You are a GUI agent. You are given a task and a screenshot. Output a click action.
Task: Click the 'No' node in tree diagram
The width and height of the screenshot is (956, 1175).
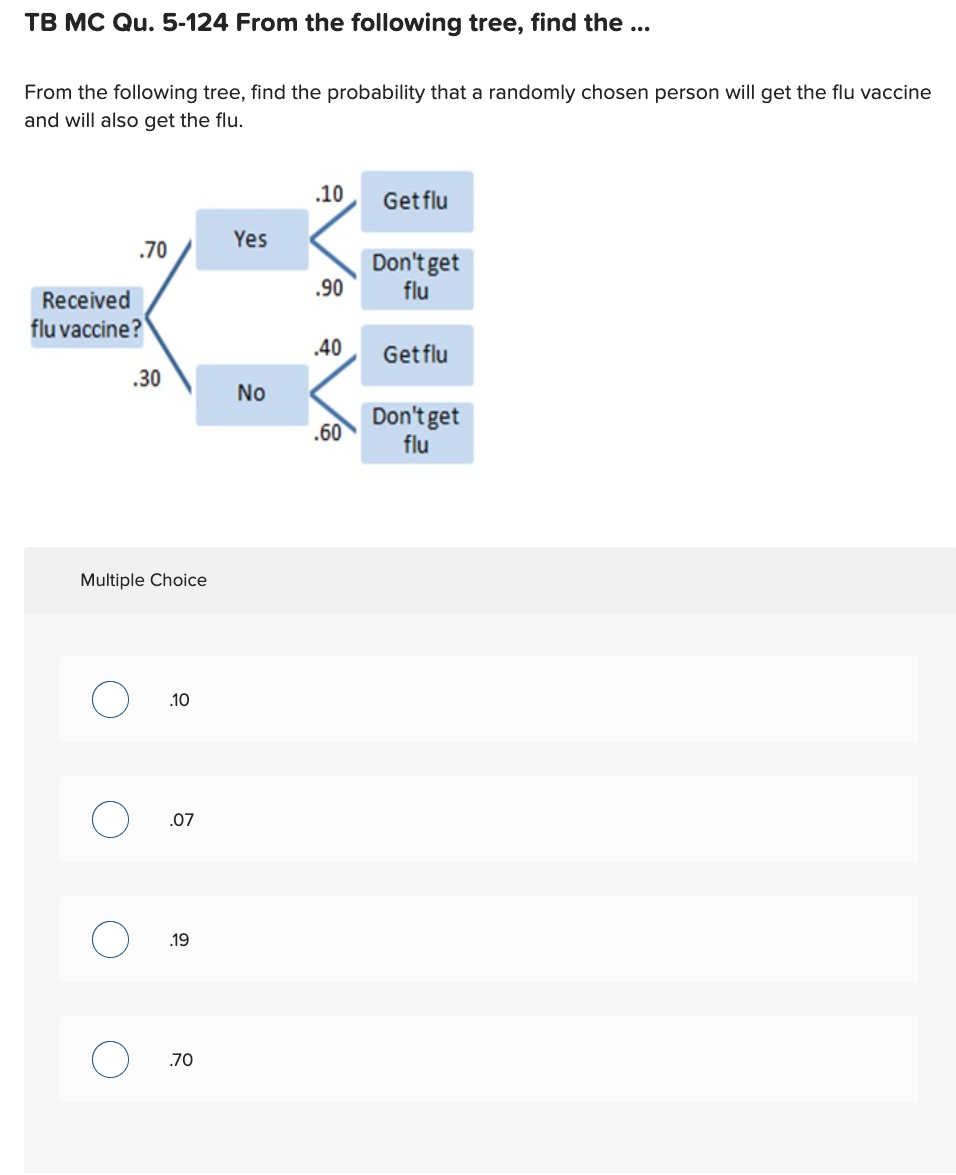pos(251,393)
